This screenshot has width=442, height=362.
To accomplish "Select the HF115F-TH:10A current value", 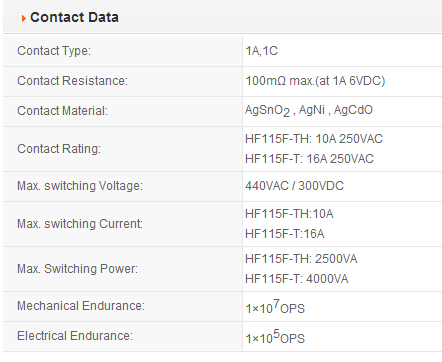I will (289, 214).
